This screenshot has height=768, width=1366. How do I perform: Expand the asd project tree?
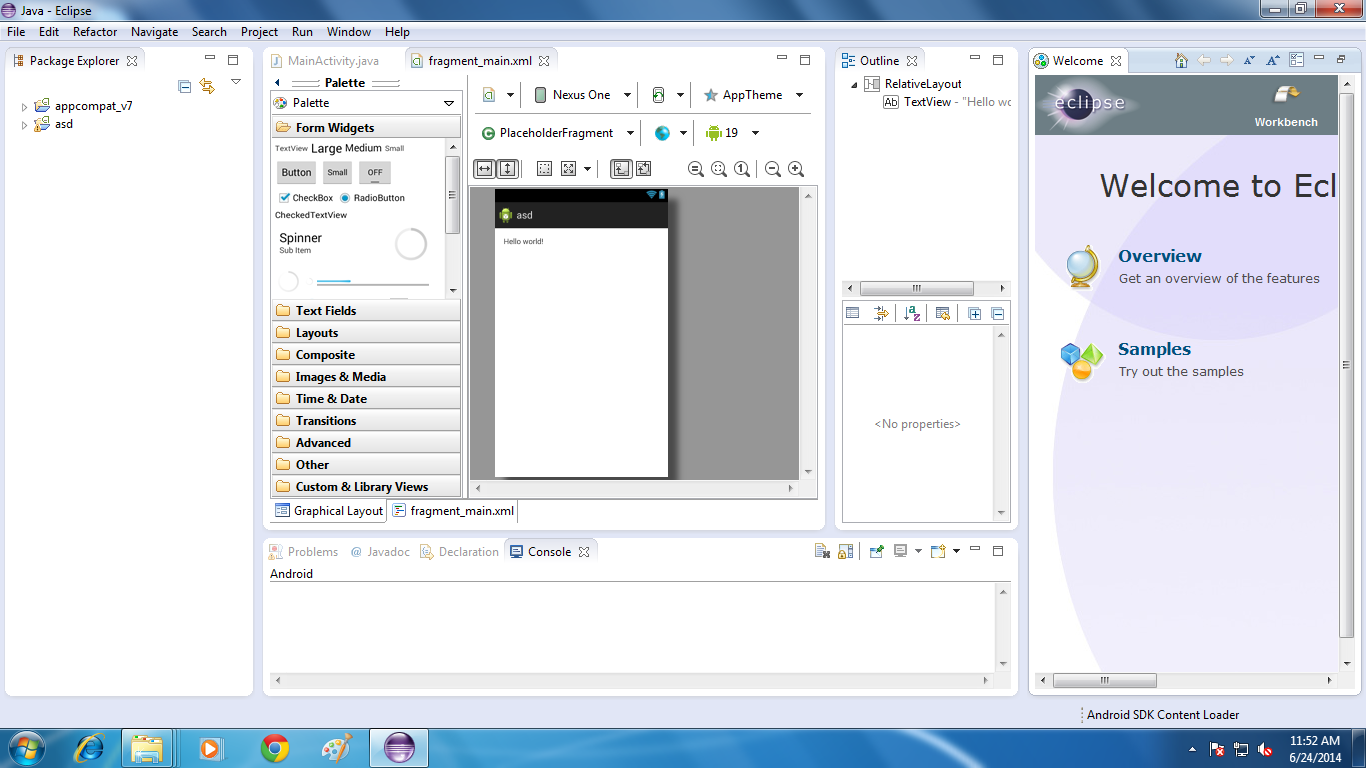(x=24, y=125)
